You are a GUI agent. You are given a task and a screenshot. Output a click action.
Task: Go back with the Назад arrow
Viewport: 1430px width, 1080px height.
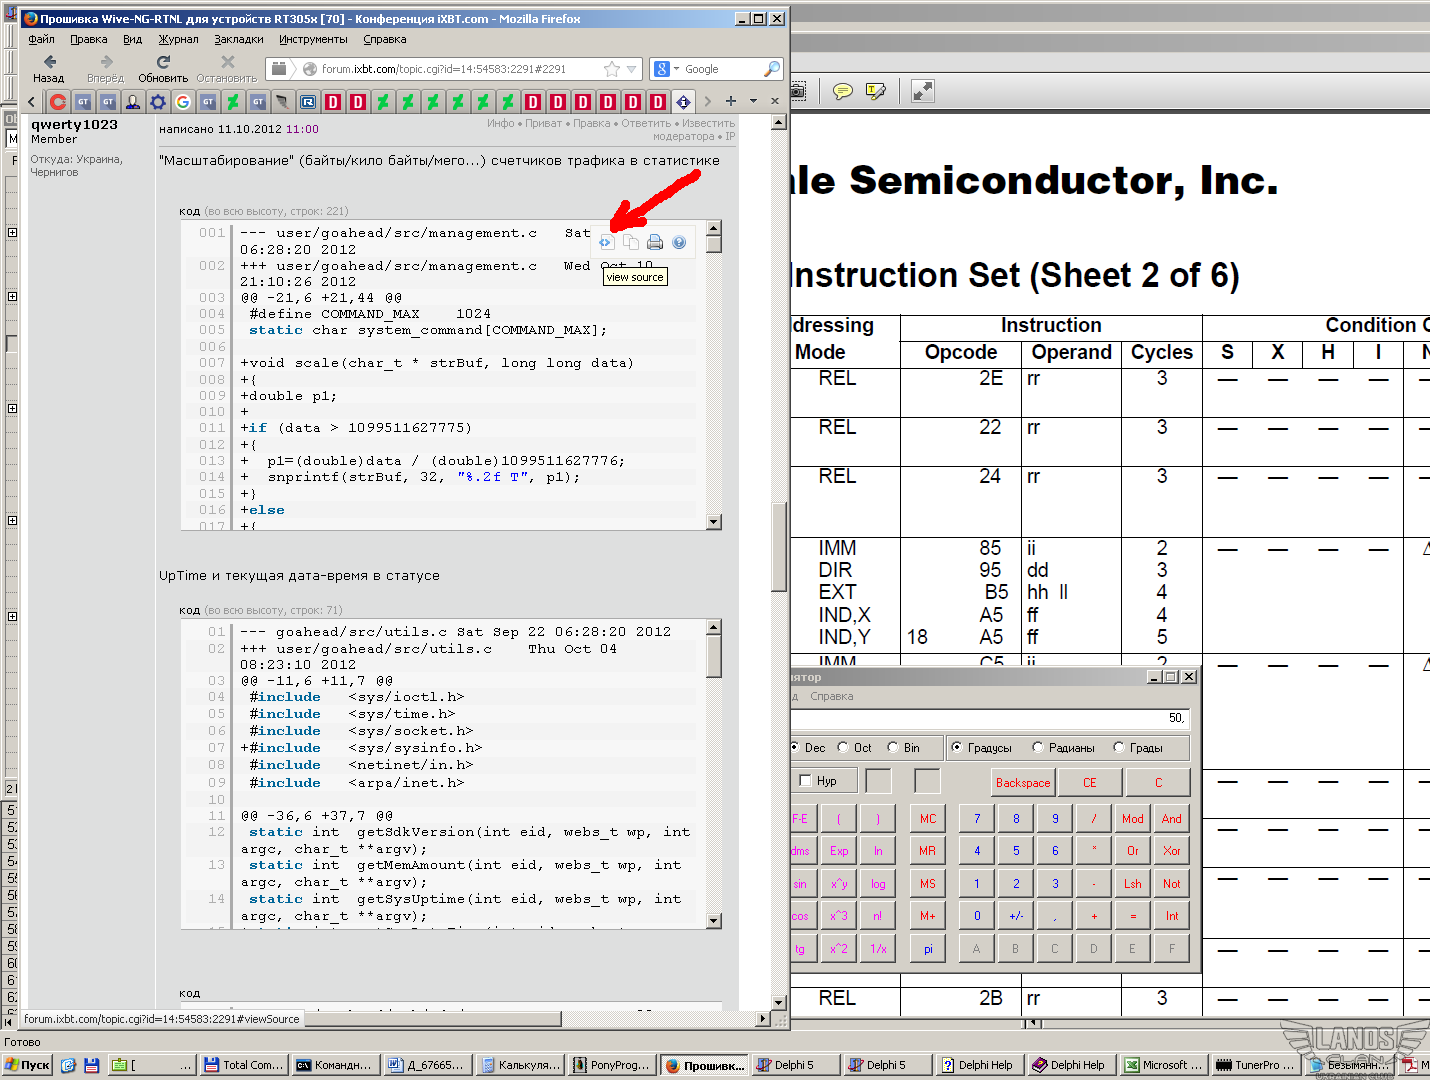coord(49,62)
